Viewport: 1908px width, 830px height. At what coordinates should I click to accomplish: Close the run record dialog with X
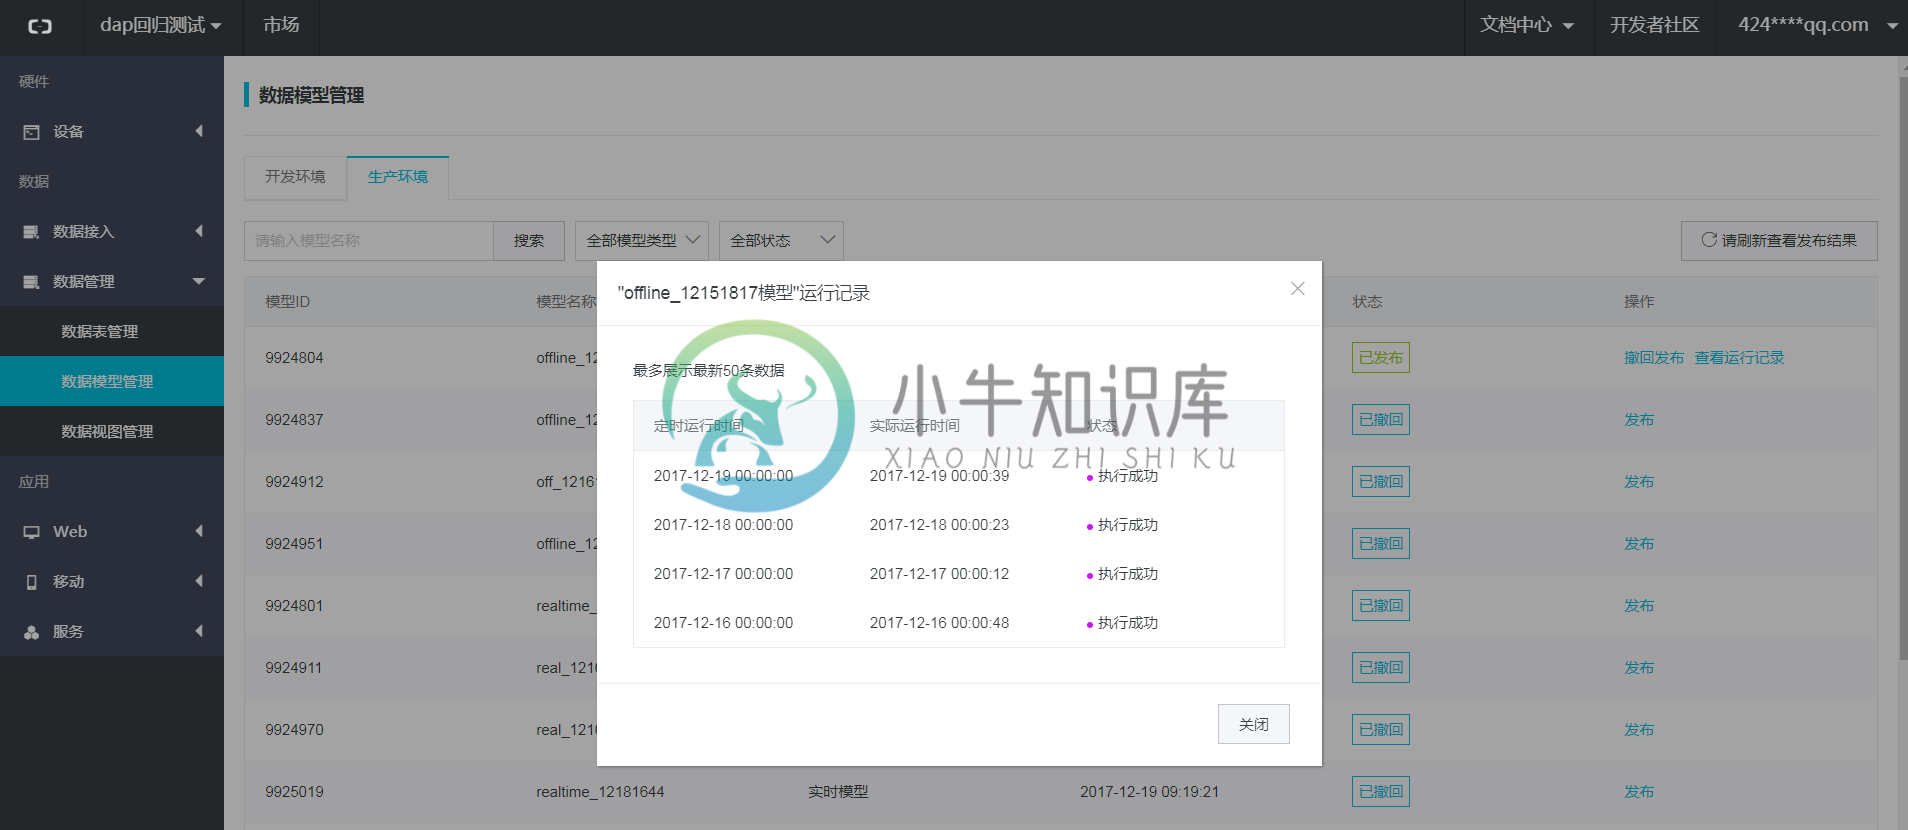pos(1298,289)
